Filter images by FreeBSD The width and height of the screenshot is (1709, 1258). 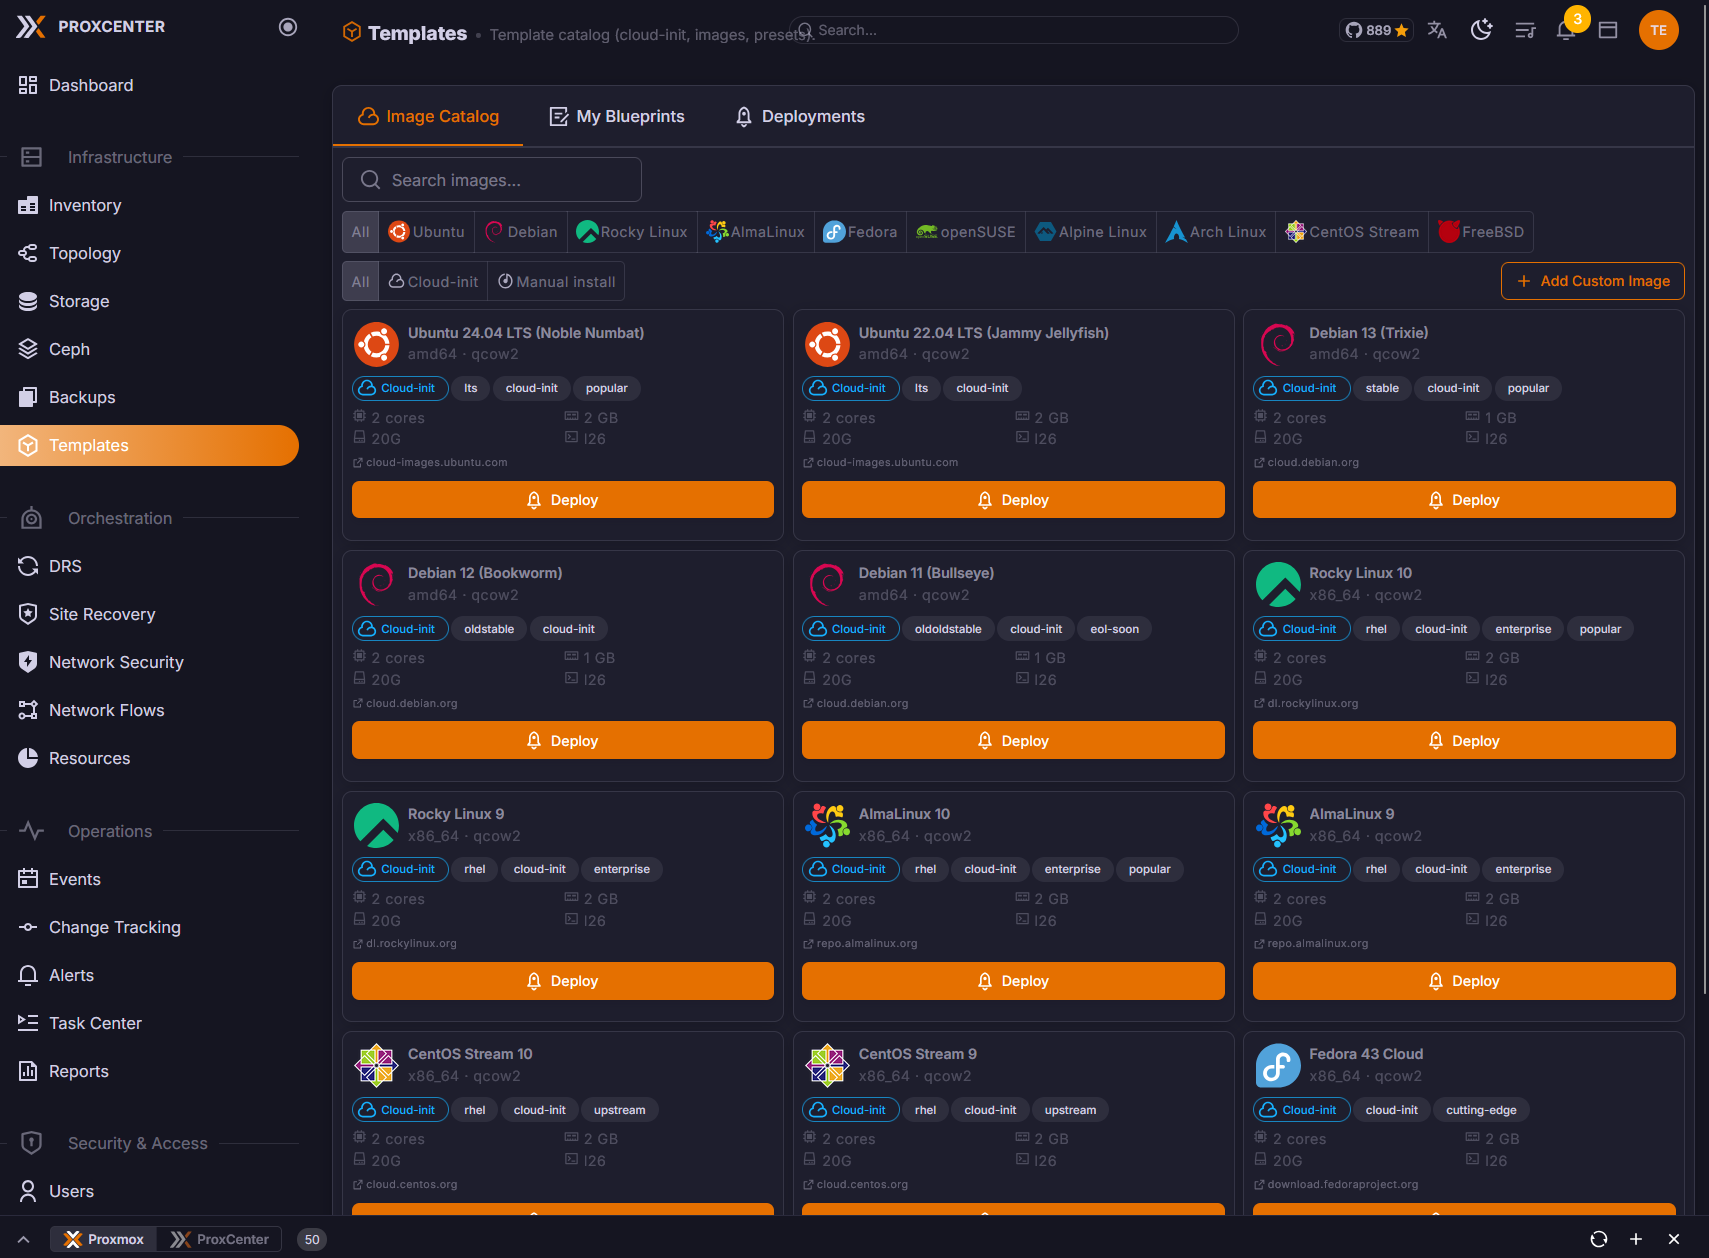point(1481,232)
